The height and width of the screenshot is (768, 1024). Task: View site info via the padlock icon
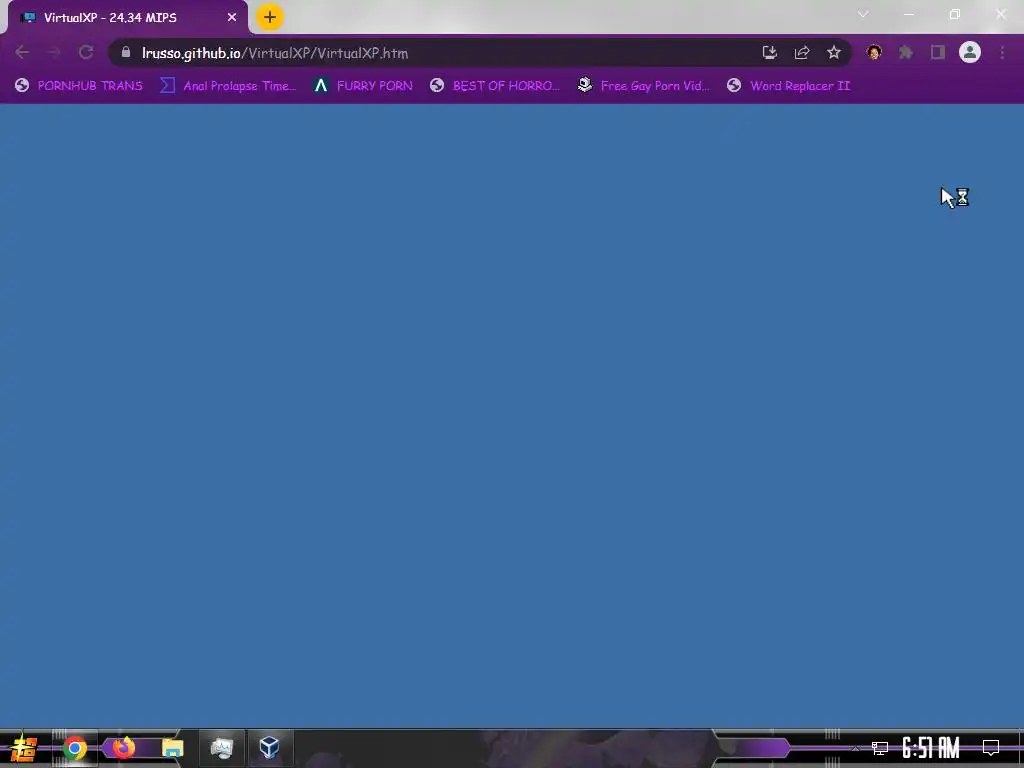[126, 52]
